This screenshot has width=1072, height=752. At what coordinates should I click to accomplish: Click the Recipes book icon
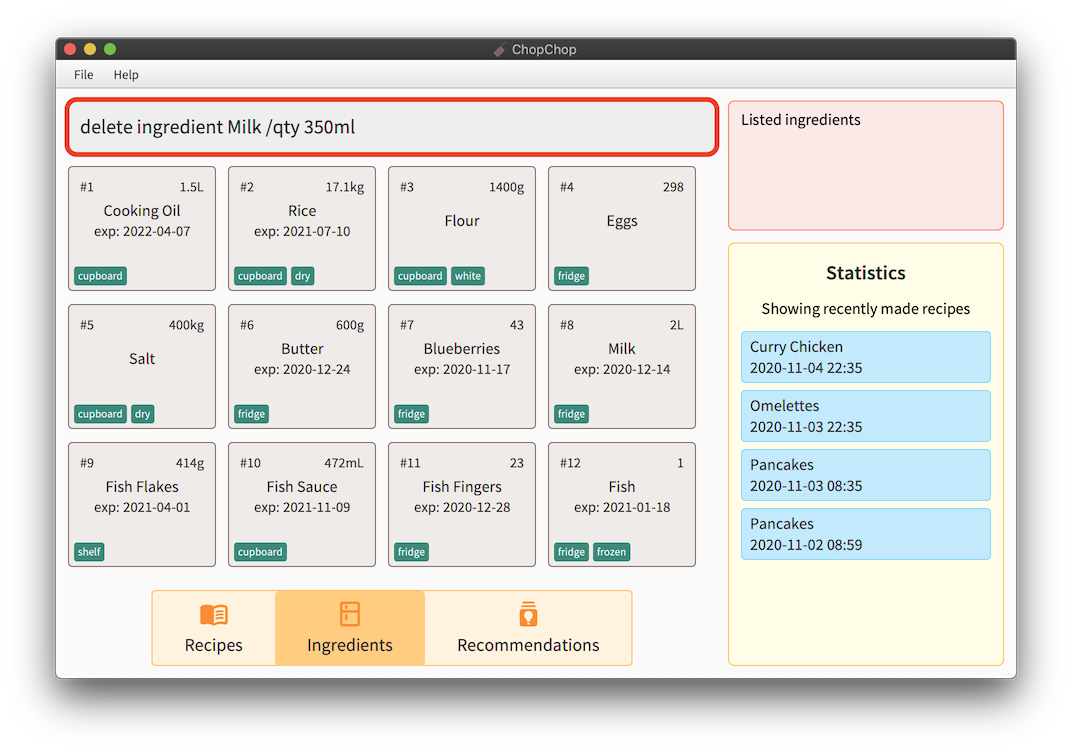(x=213, y=615)
